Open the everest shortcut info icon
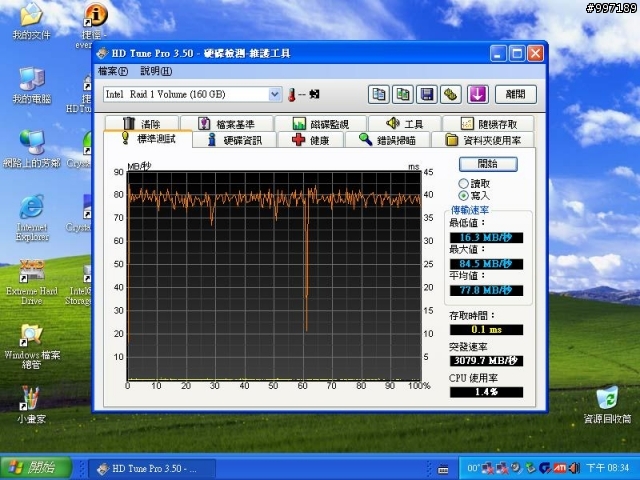The width and height of the screenshot is (640, 480). pyautogui.click(x=95, y=16)
